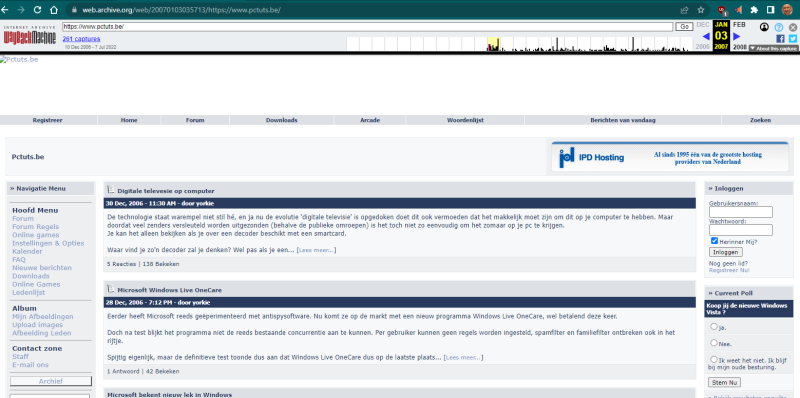
Task: Select poll answer Ja
Action: [714, 326]
